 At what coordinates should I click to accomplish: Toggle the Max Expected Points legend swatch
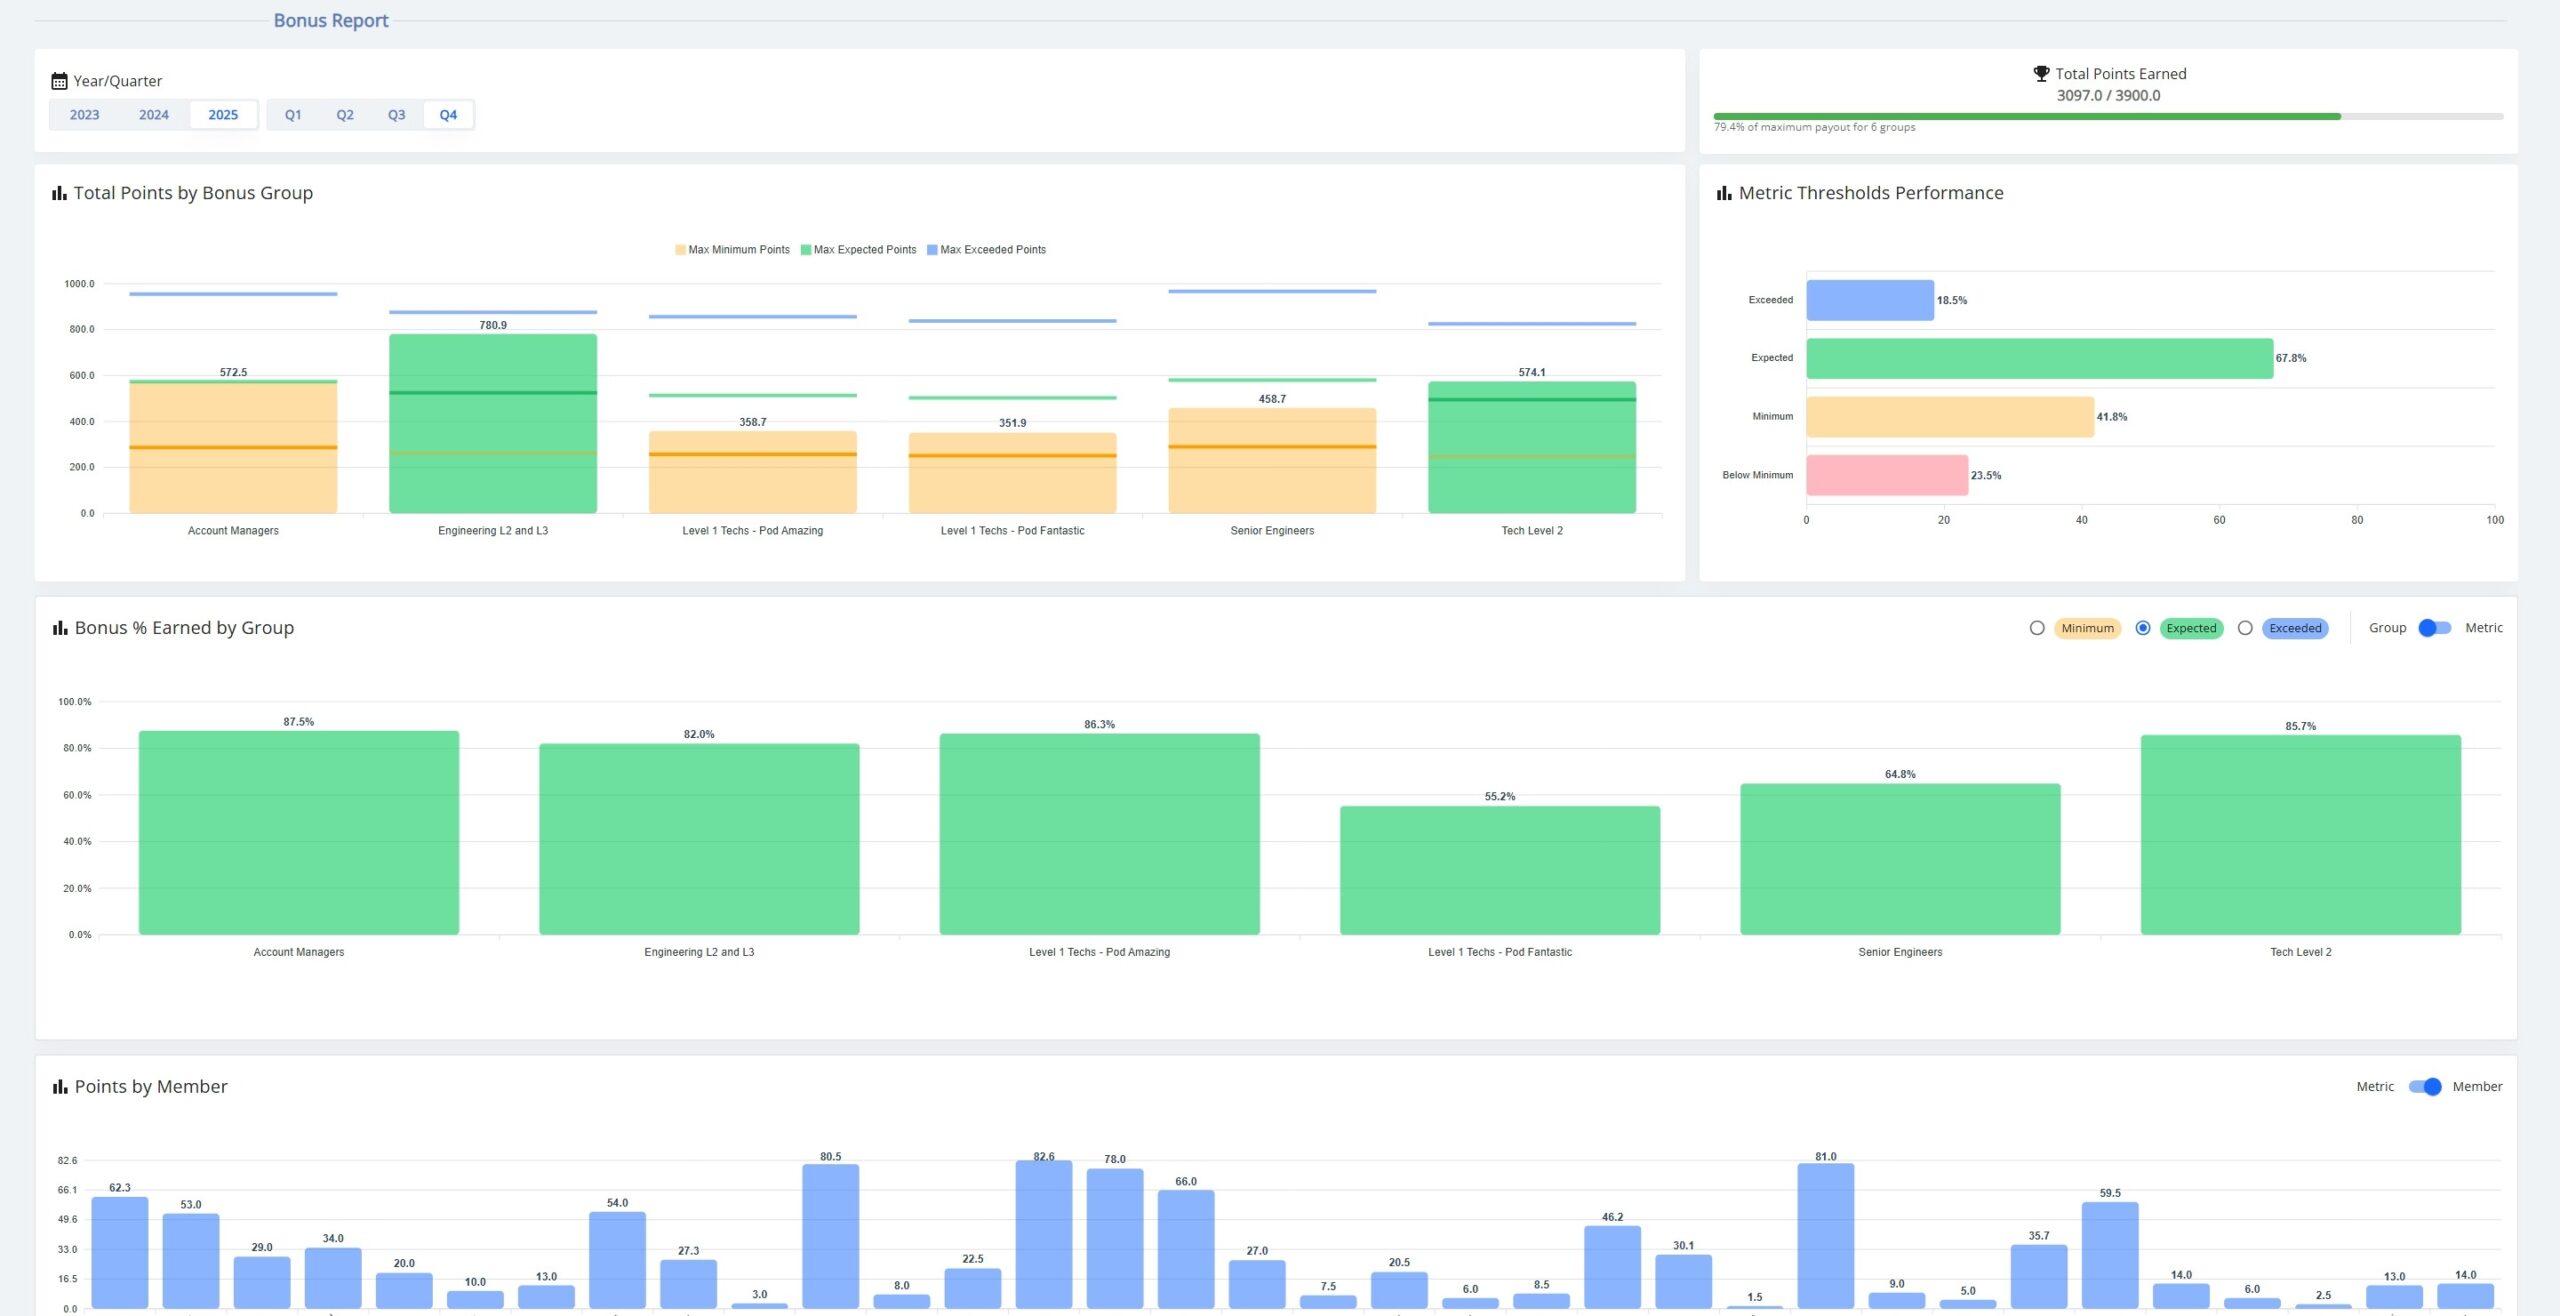tap(806, 250)
